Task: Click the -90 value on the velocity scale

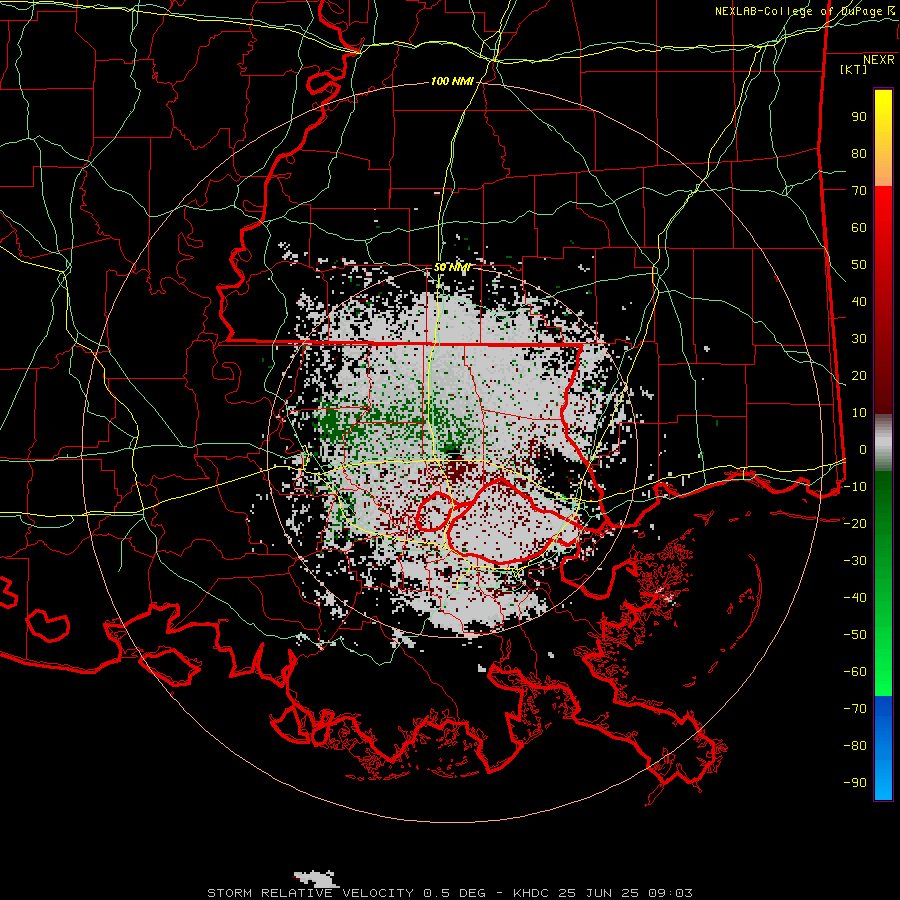Action: (x=855, y=782)
